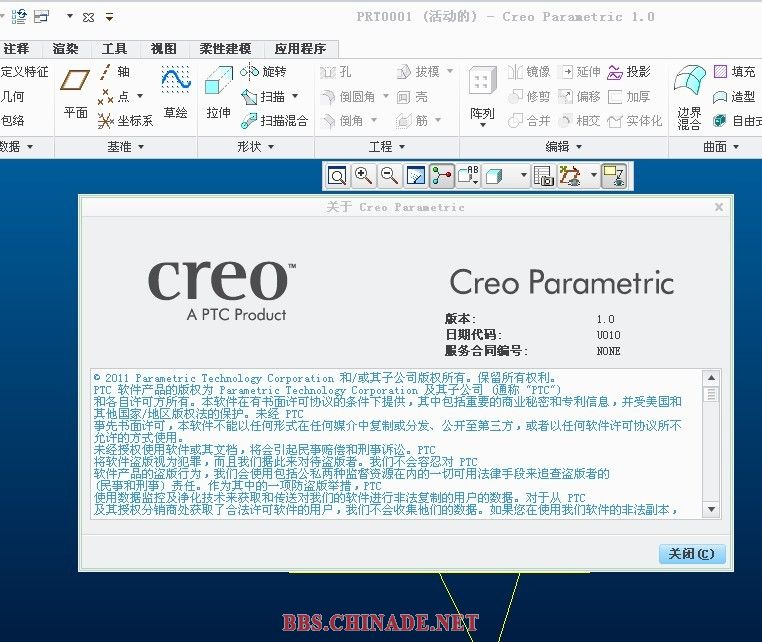Expand the 扫描 dropdown arrow
The image size is (762, 642).
[295, 96]
